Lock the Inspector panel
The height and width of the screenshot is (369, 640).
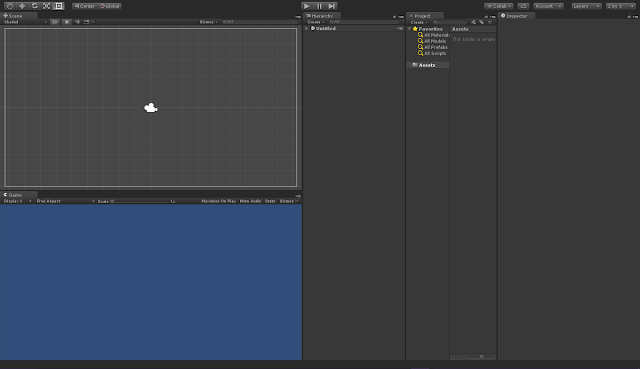tap(629, 16)
